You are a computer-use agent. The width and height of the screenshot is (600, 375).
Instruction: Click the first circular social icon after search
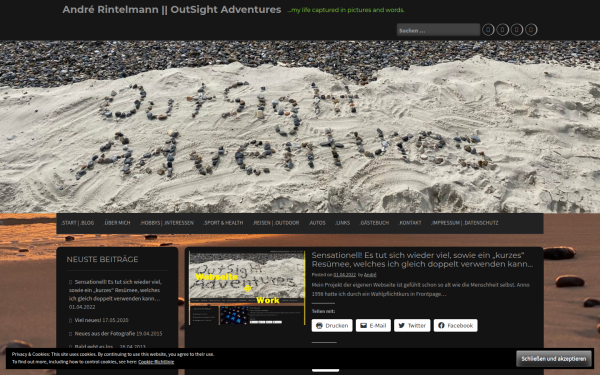pyautogui.click(x=488, y=29)
